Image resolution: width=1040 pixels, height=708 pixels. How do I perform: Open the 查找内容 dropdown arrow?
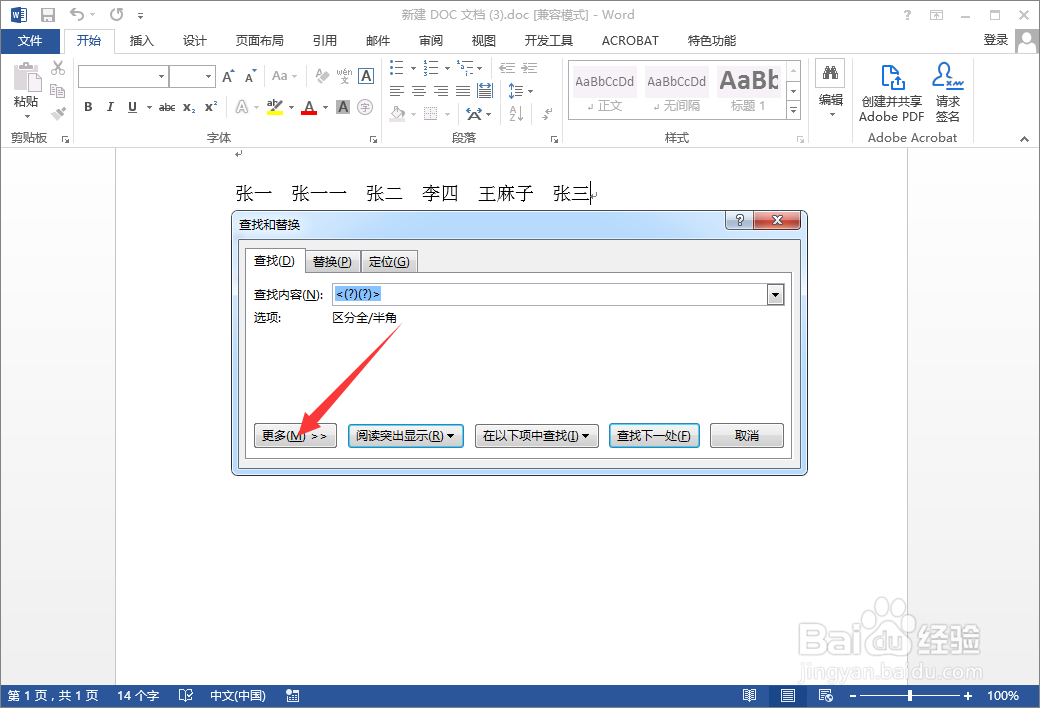tap(775, 294)
